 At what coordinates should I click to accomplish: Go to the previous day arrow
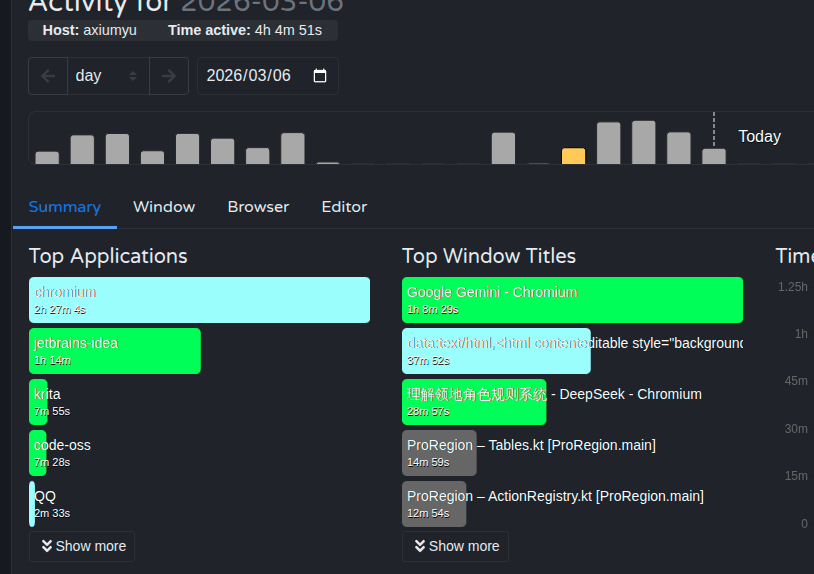pos(48,76)
